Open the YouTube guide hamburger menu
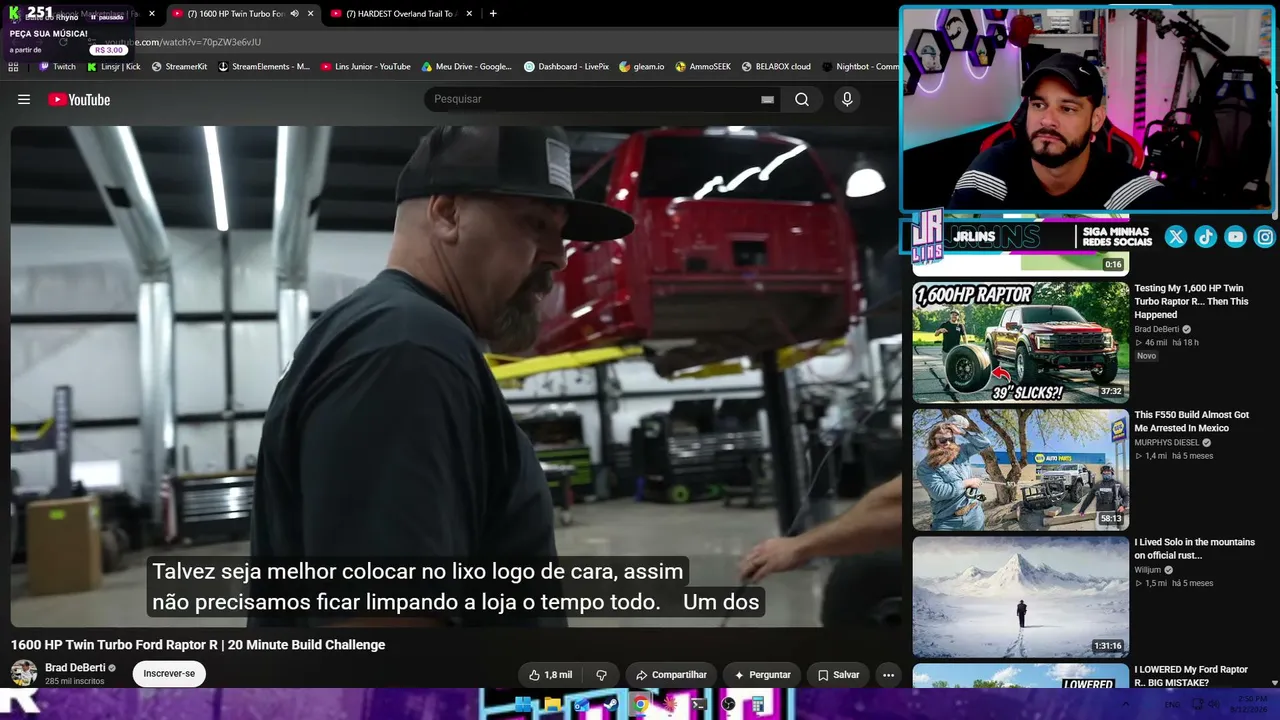1280x720 pixels. click(24, 99)
